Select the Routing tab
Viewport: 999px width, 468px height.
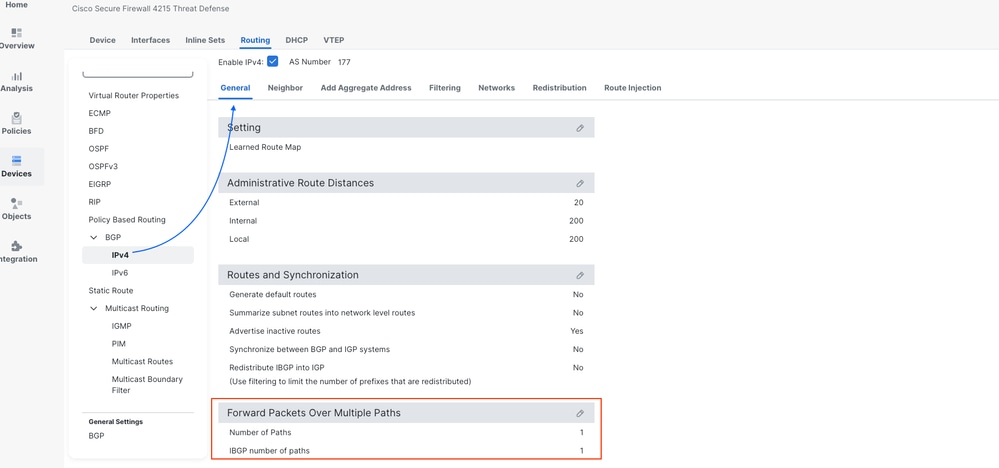tap(255, 40)
